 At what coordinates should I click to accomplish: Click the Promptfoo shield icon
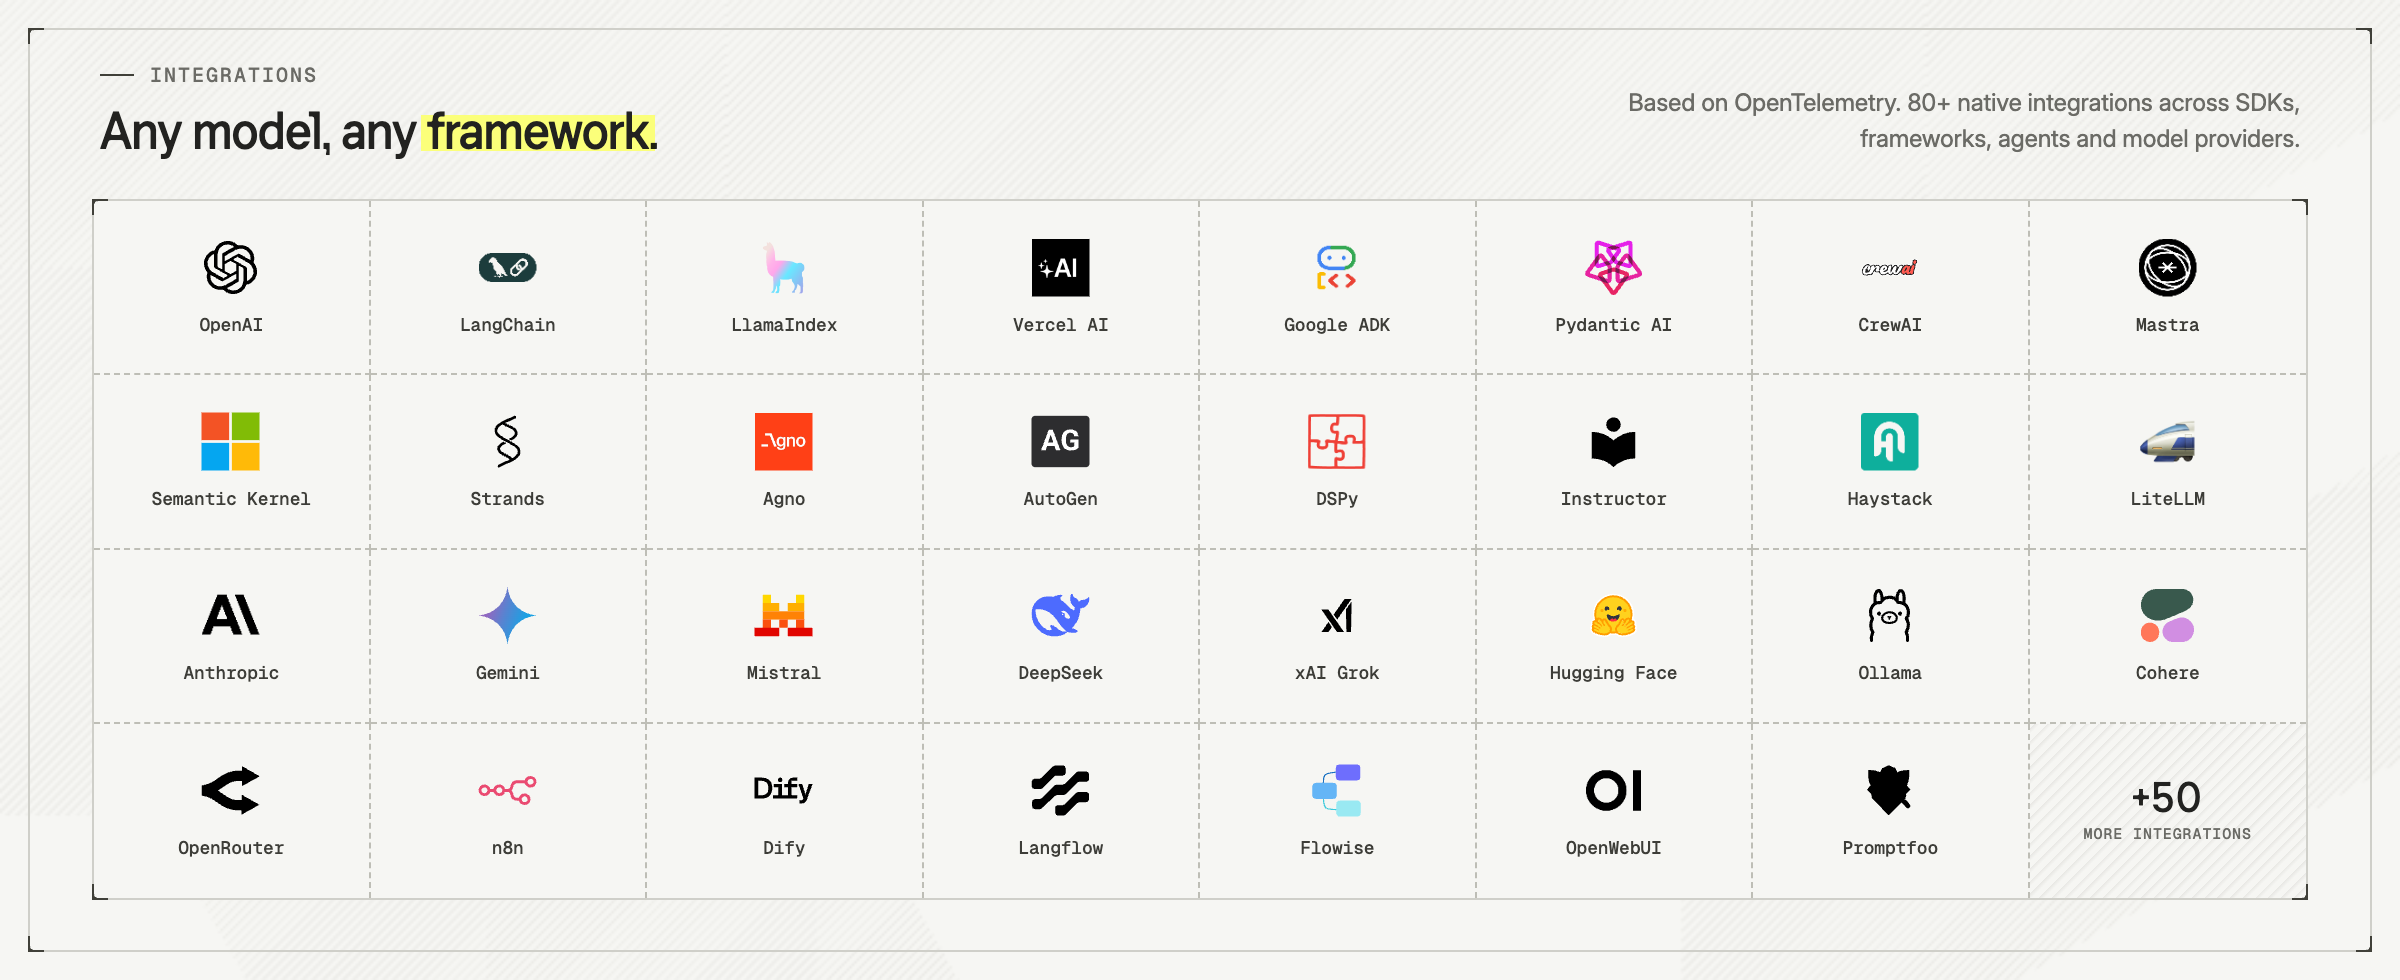click(x=1889, y=790)
